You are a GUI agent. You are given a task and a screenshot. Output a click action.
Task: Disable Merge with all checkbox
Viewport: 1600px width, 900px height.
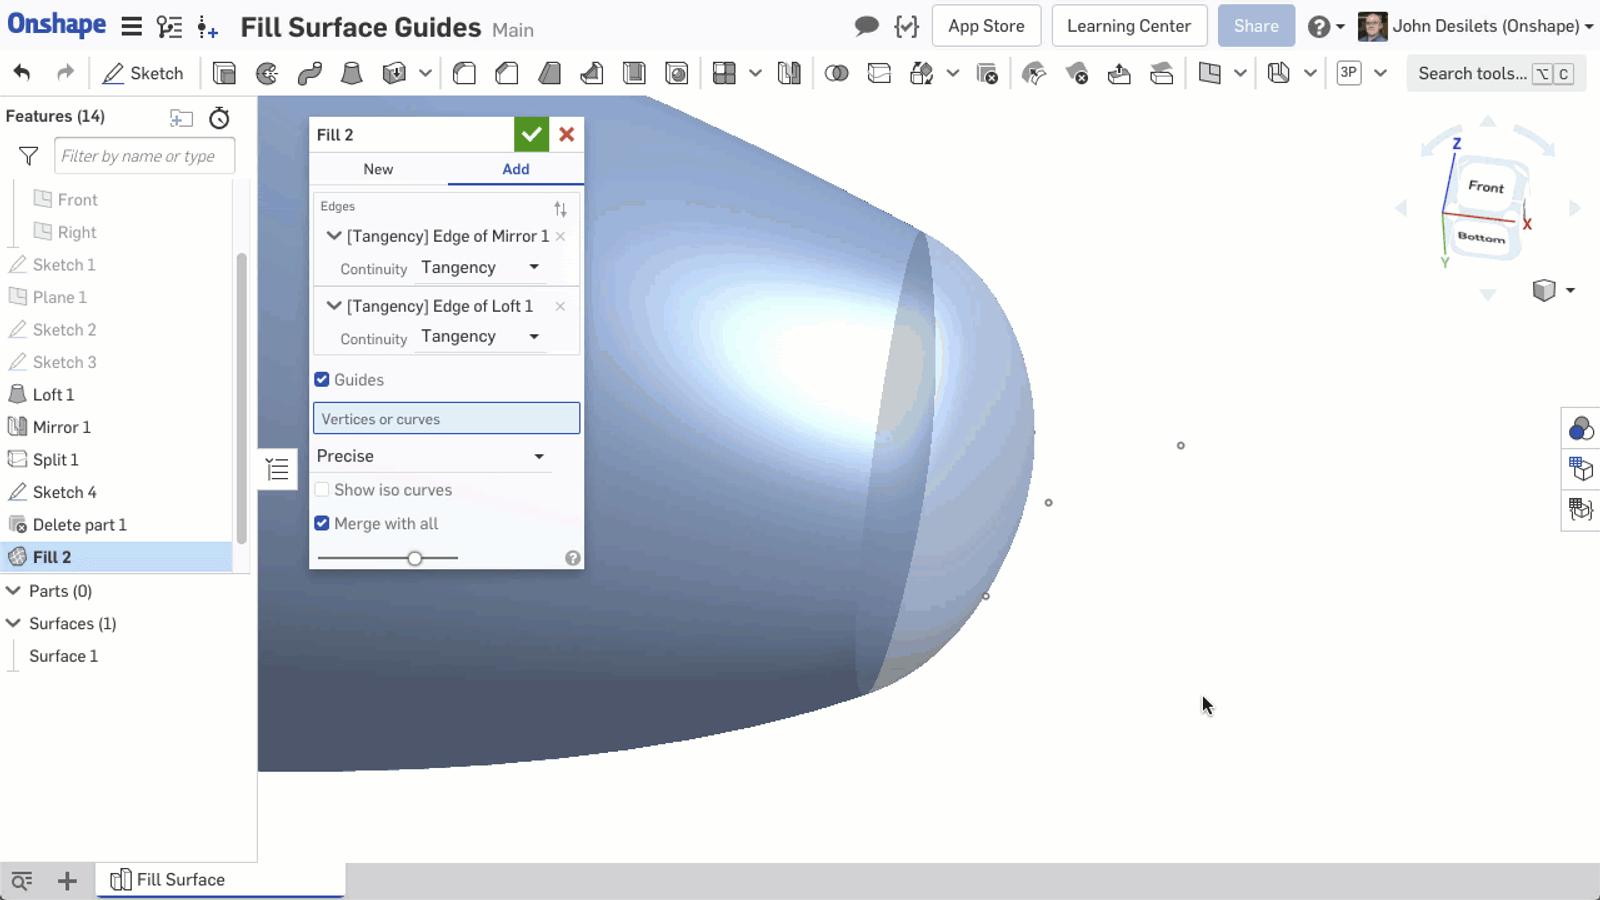[322, 523]
